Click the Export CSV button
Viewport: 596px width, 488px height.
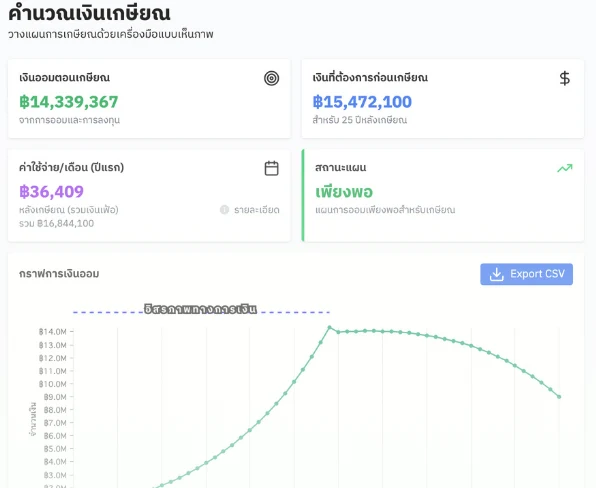(526, 274)
